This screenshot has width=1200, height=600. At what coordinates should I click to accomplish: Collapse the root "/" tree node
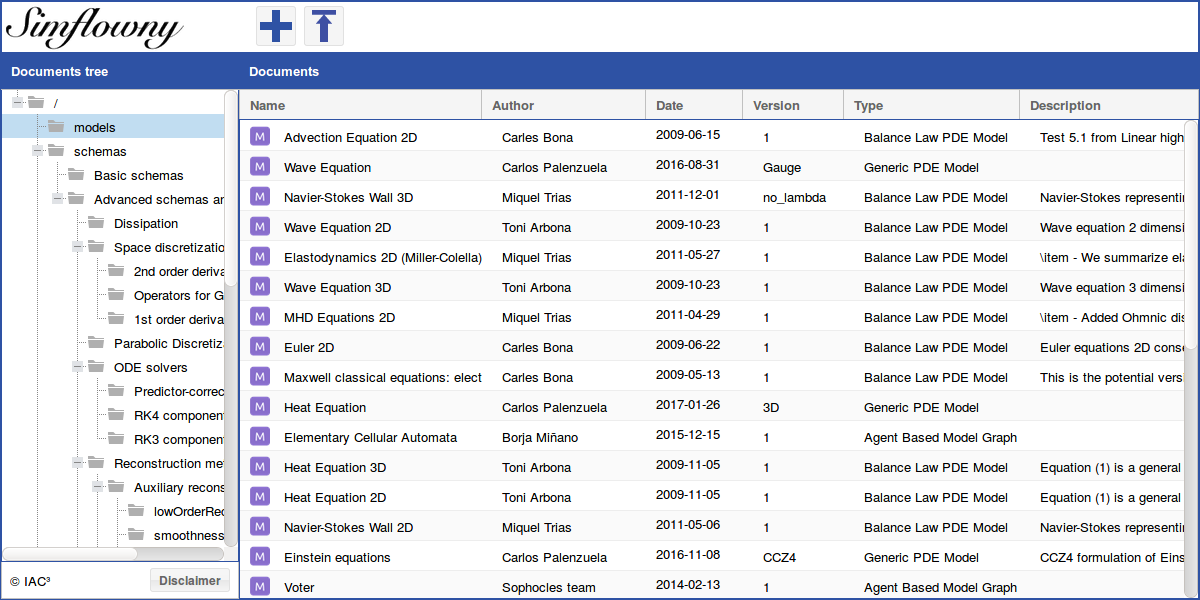(17, 102)
